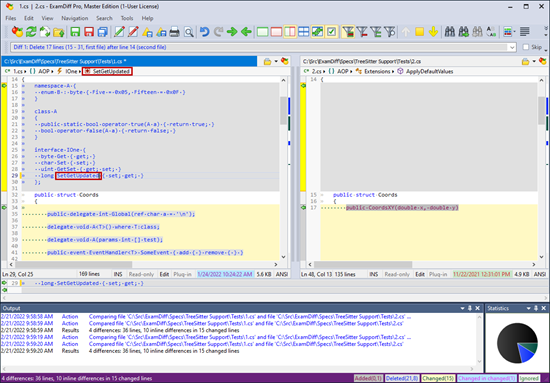Switch to horizontal split grid icon
The height and width of the screenshot is (383, 550).
click(303, 32)
